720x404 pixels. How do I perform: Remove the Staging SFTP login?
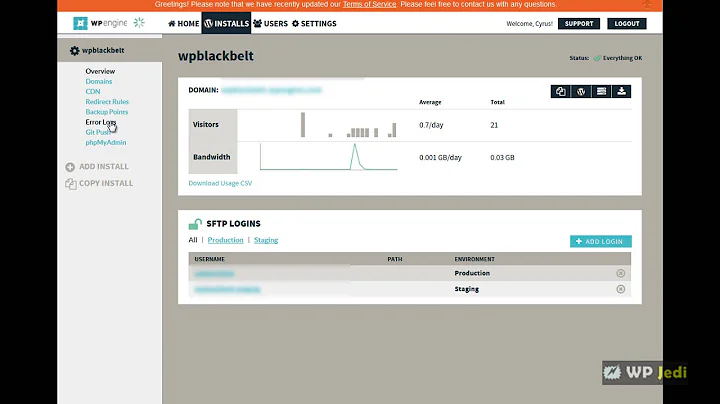tap(620, 289)
